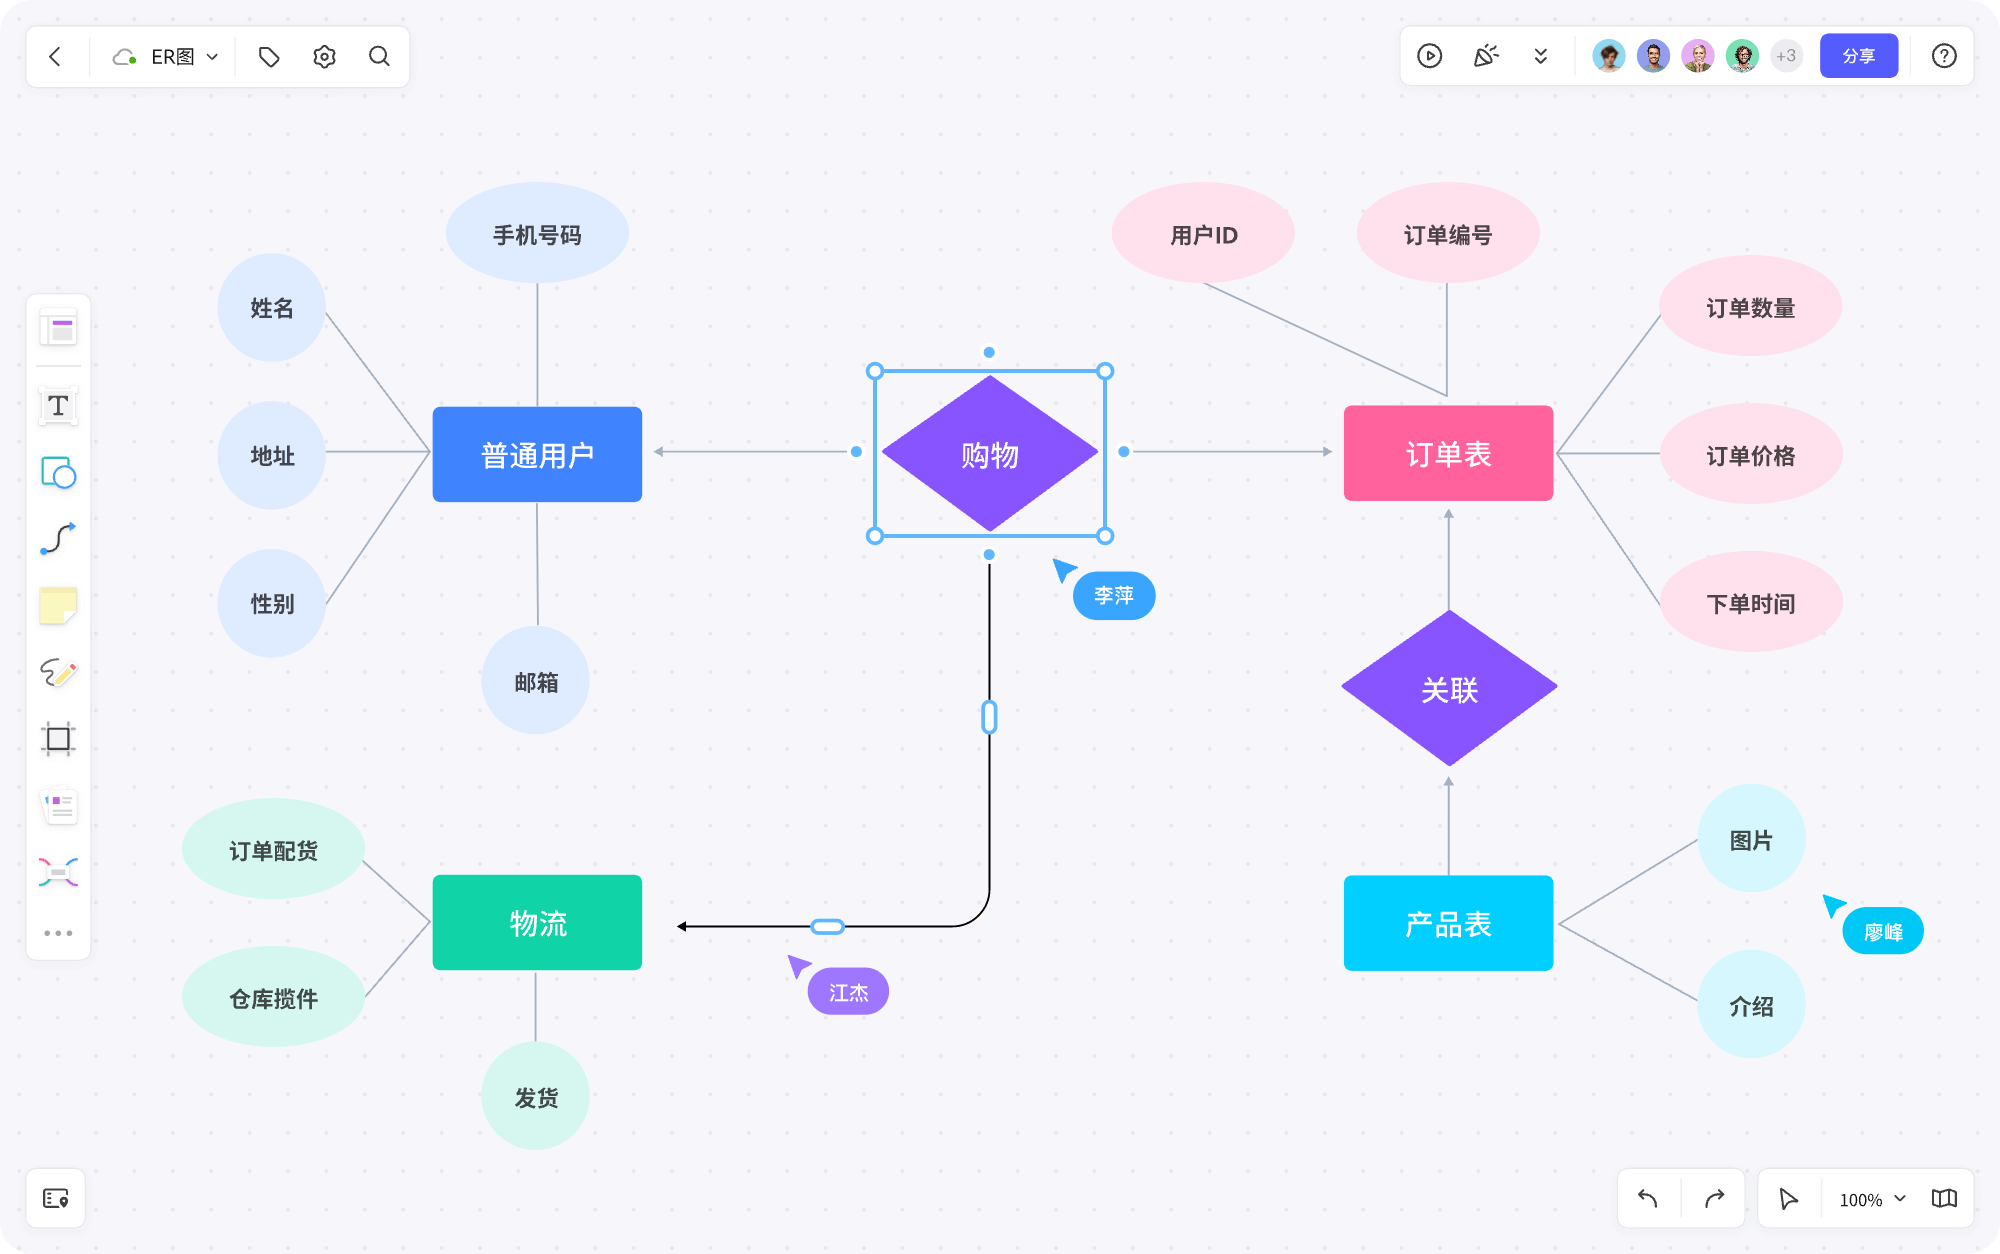Expand the double chevron more tools
The width and height of the screenshot is (2000, 1254).
1541,56
